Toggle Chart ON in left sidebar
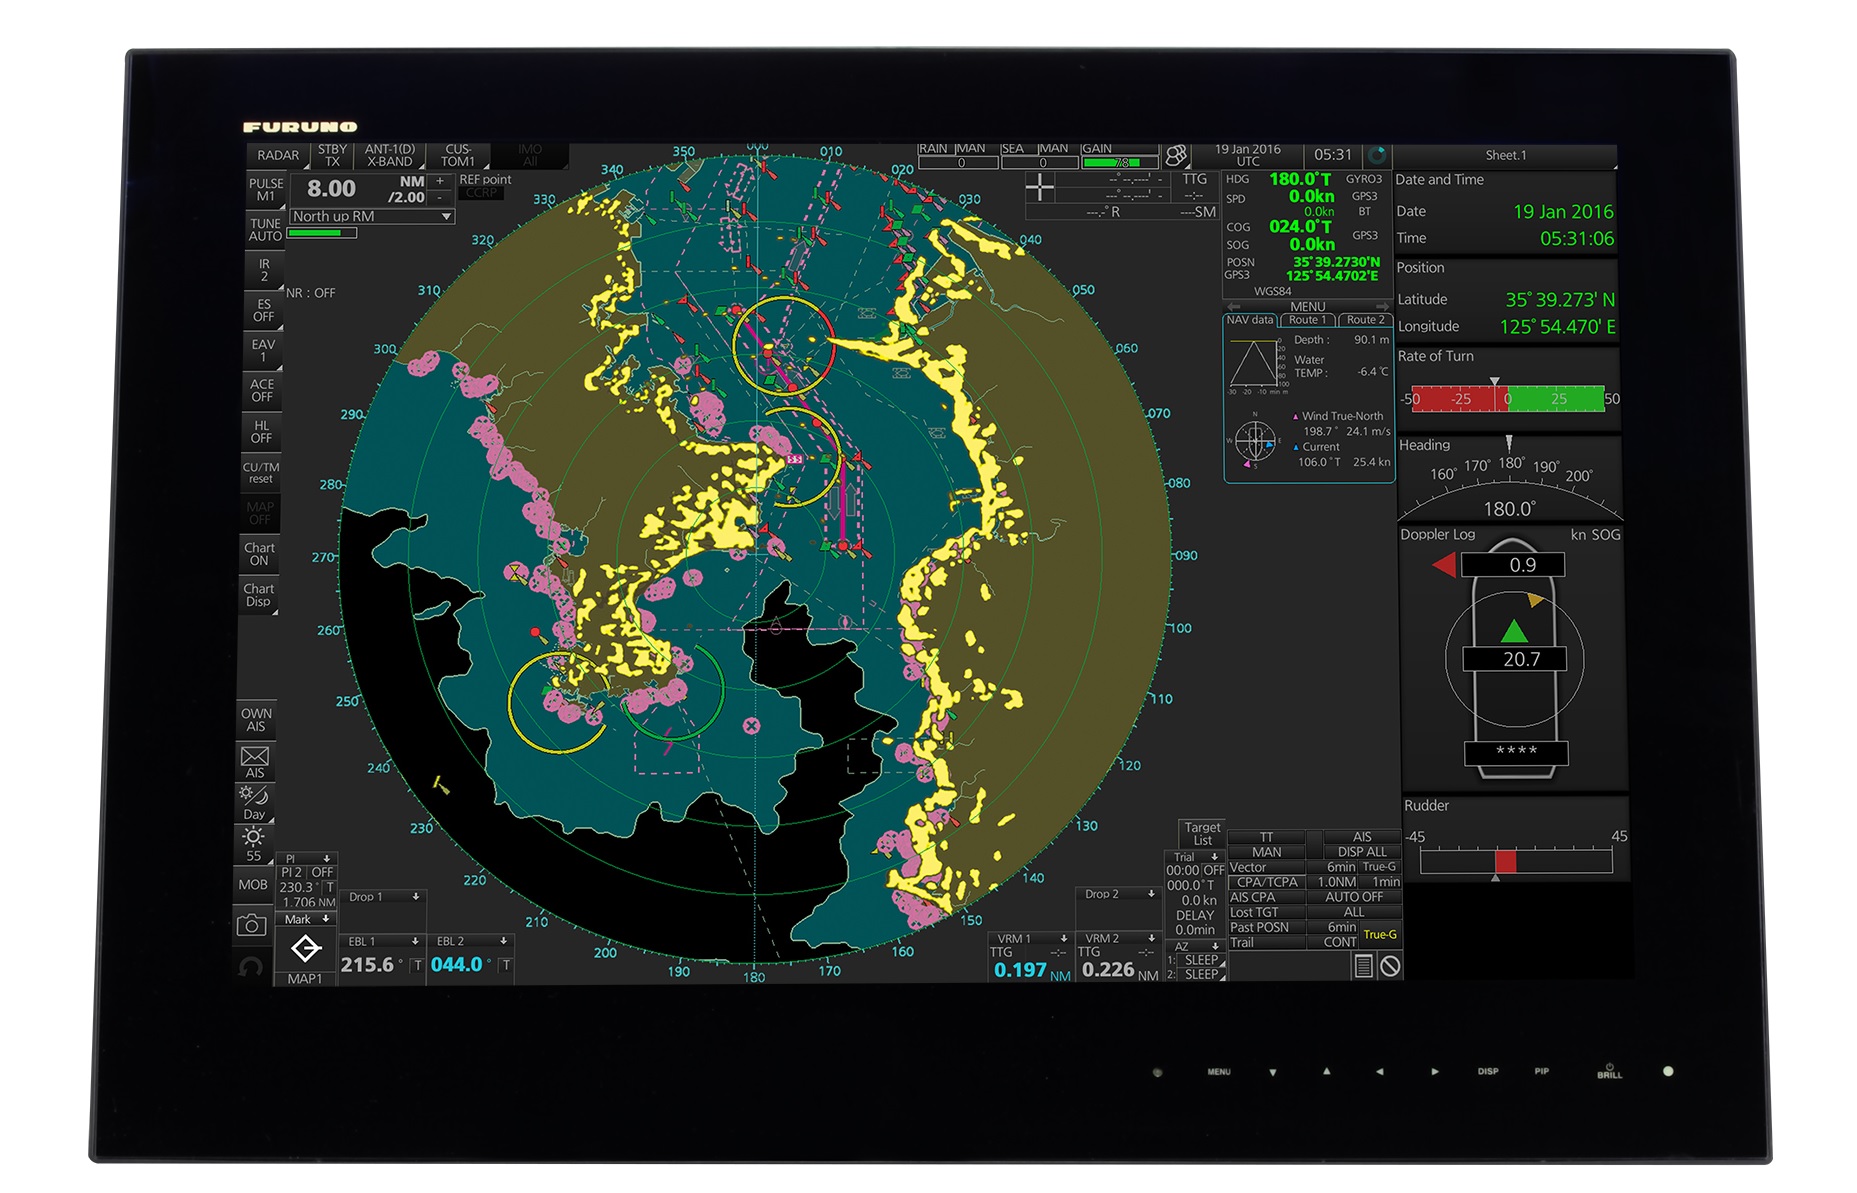Viewport: 1857px width, 1193px height. pyautogui.click(x=259, y=554)
